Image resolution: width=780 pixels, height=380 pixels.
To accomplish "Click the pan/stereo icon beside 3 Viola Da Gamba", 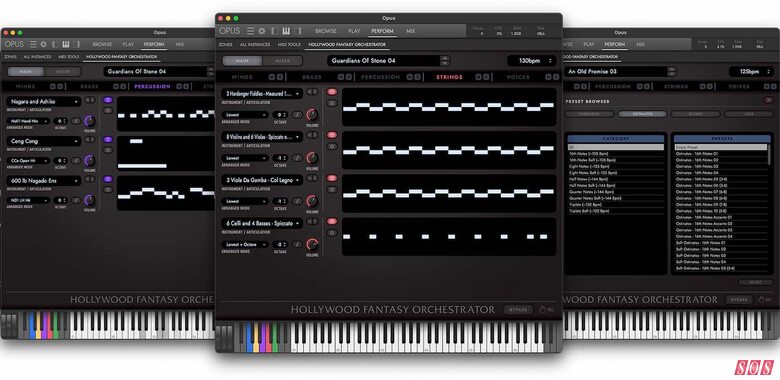I will tap(312, 178).
